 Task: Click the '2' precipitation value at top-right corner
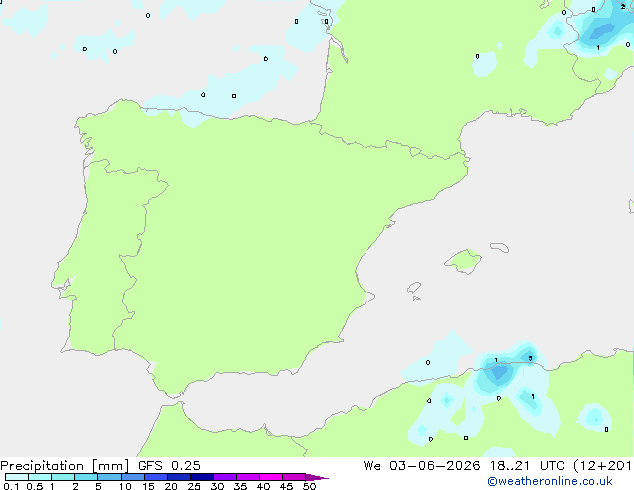click(623, 6)
